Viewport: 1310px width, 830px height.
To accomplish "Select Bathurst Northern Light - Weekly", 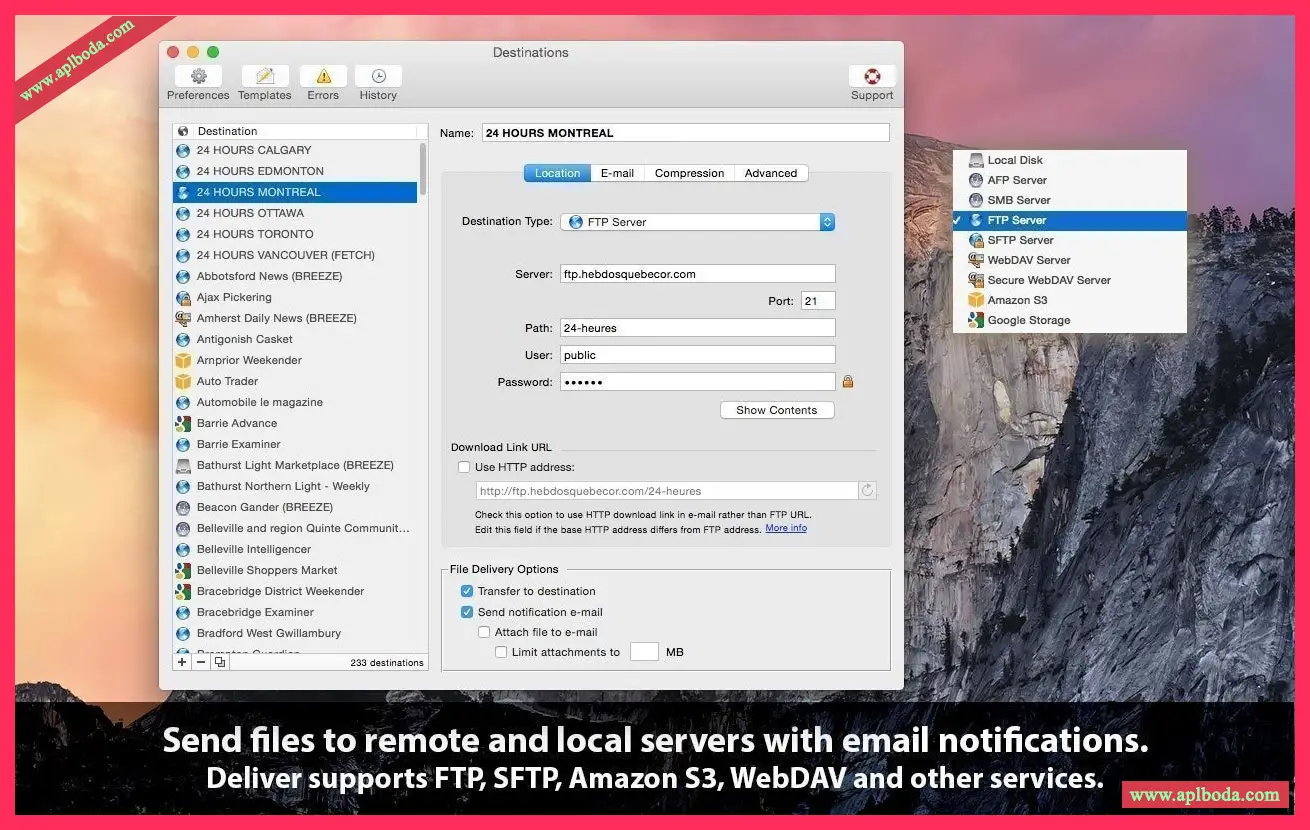I will click(295, 486).
